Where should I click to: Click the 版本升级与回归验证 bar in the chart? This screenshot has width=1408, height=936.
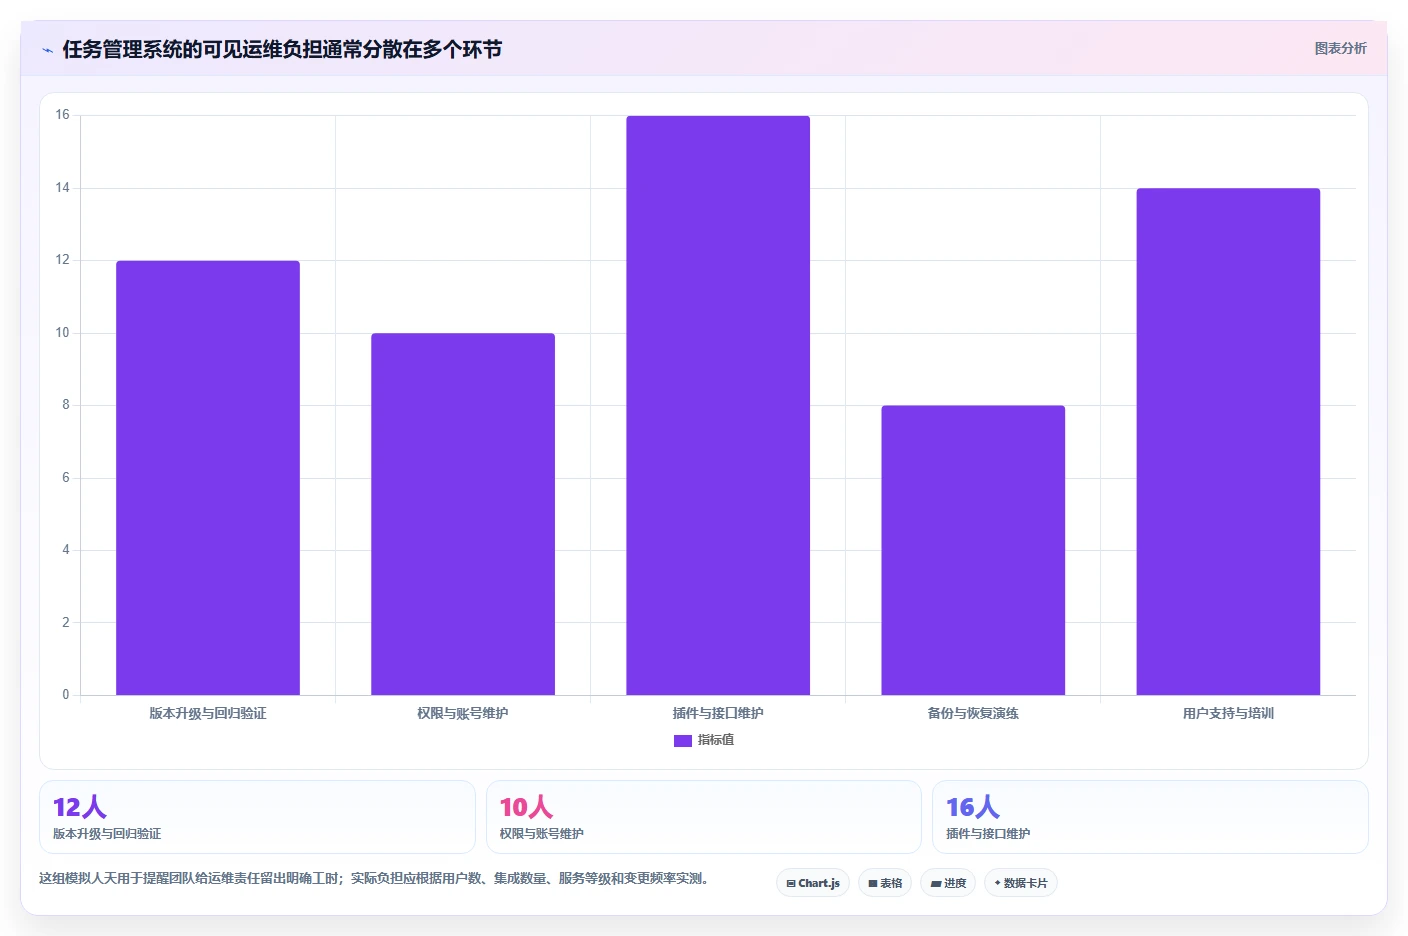coord(208,478)
